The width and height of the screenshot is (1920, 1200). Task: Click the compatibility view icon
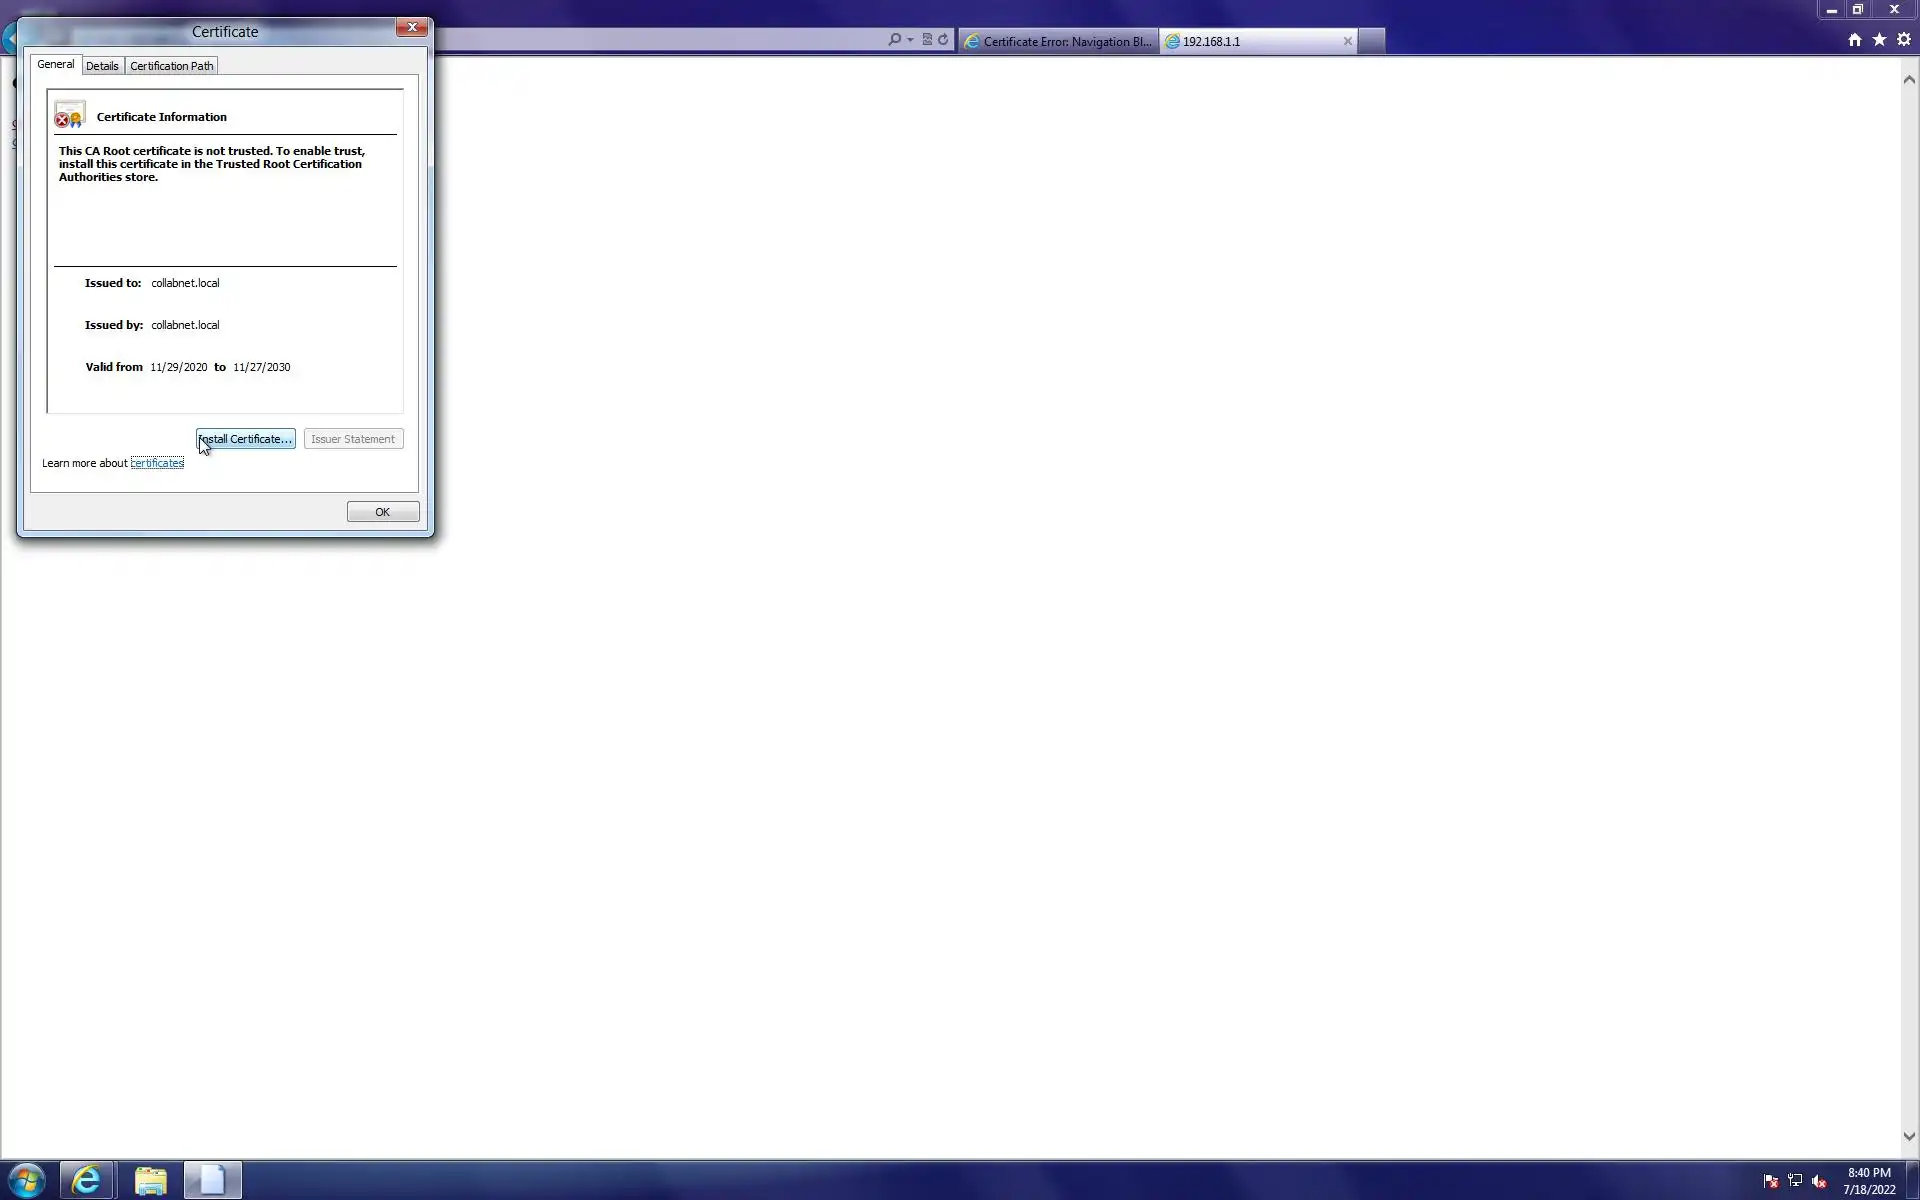(927, 40)
